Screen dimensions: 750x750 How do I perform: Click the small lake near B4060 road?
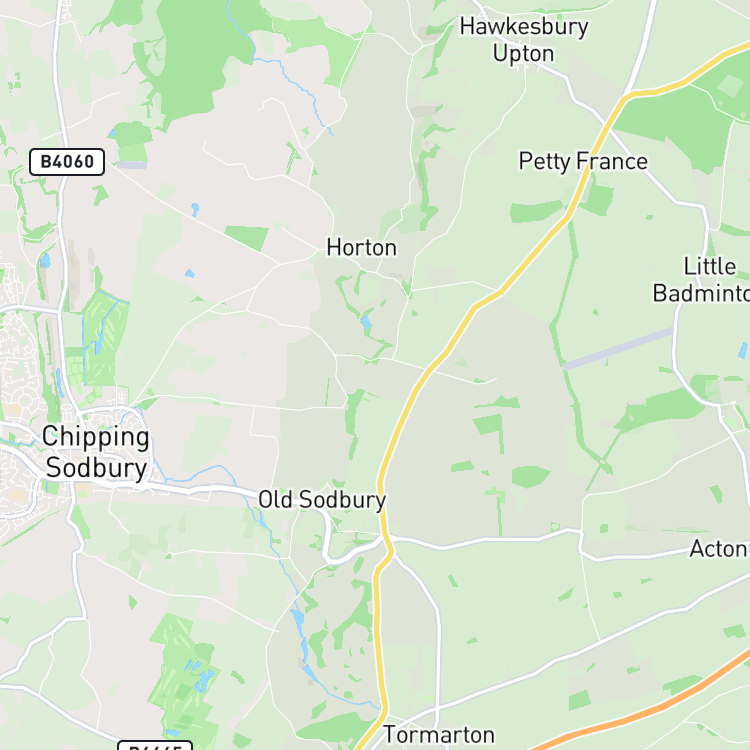45,260
